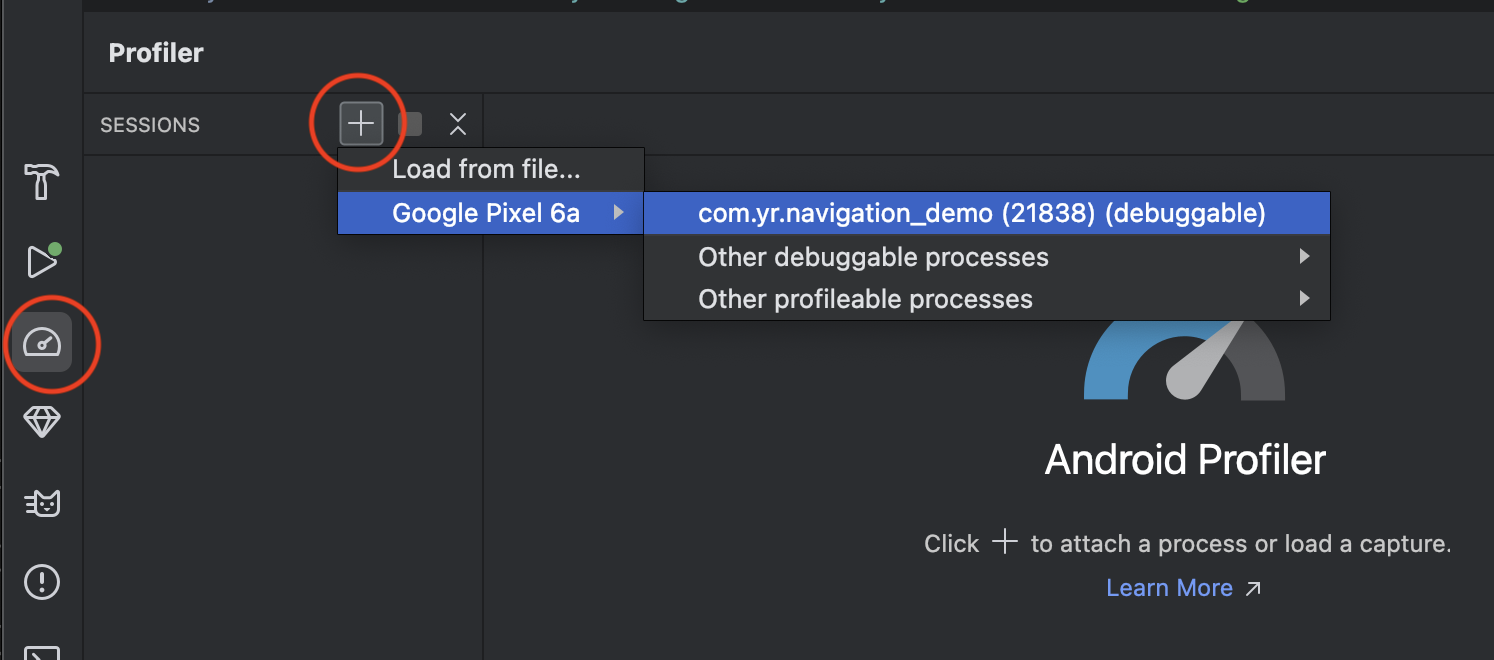Choose Load from file... menu entry

click(x=486, y=169)
